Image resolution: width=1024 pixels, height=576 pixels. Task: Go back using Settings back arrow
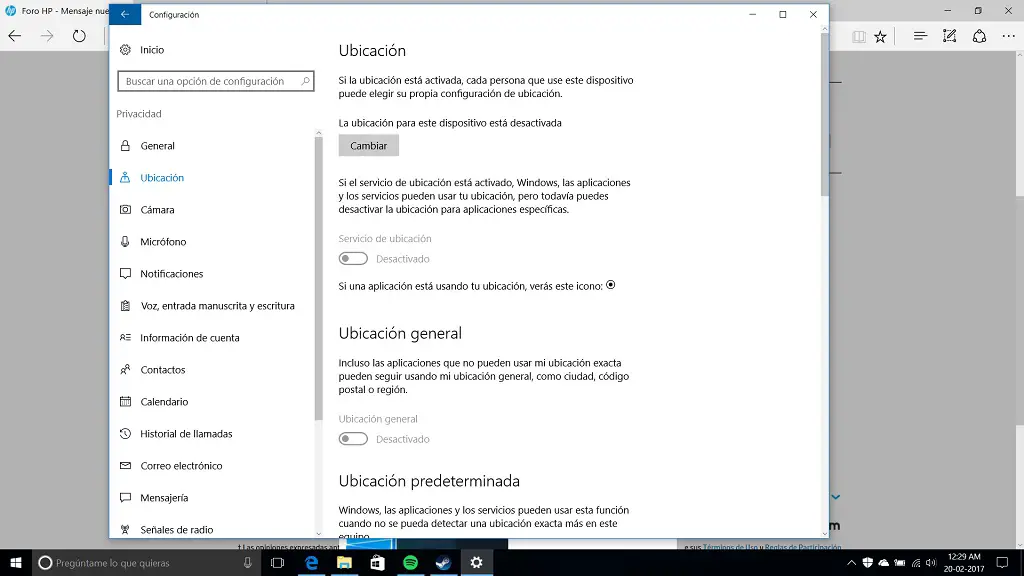click(x=125, y=14)
